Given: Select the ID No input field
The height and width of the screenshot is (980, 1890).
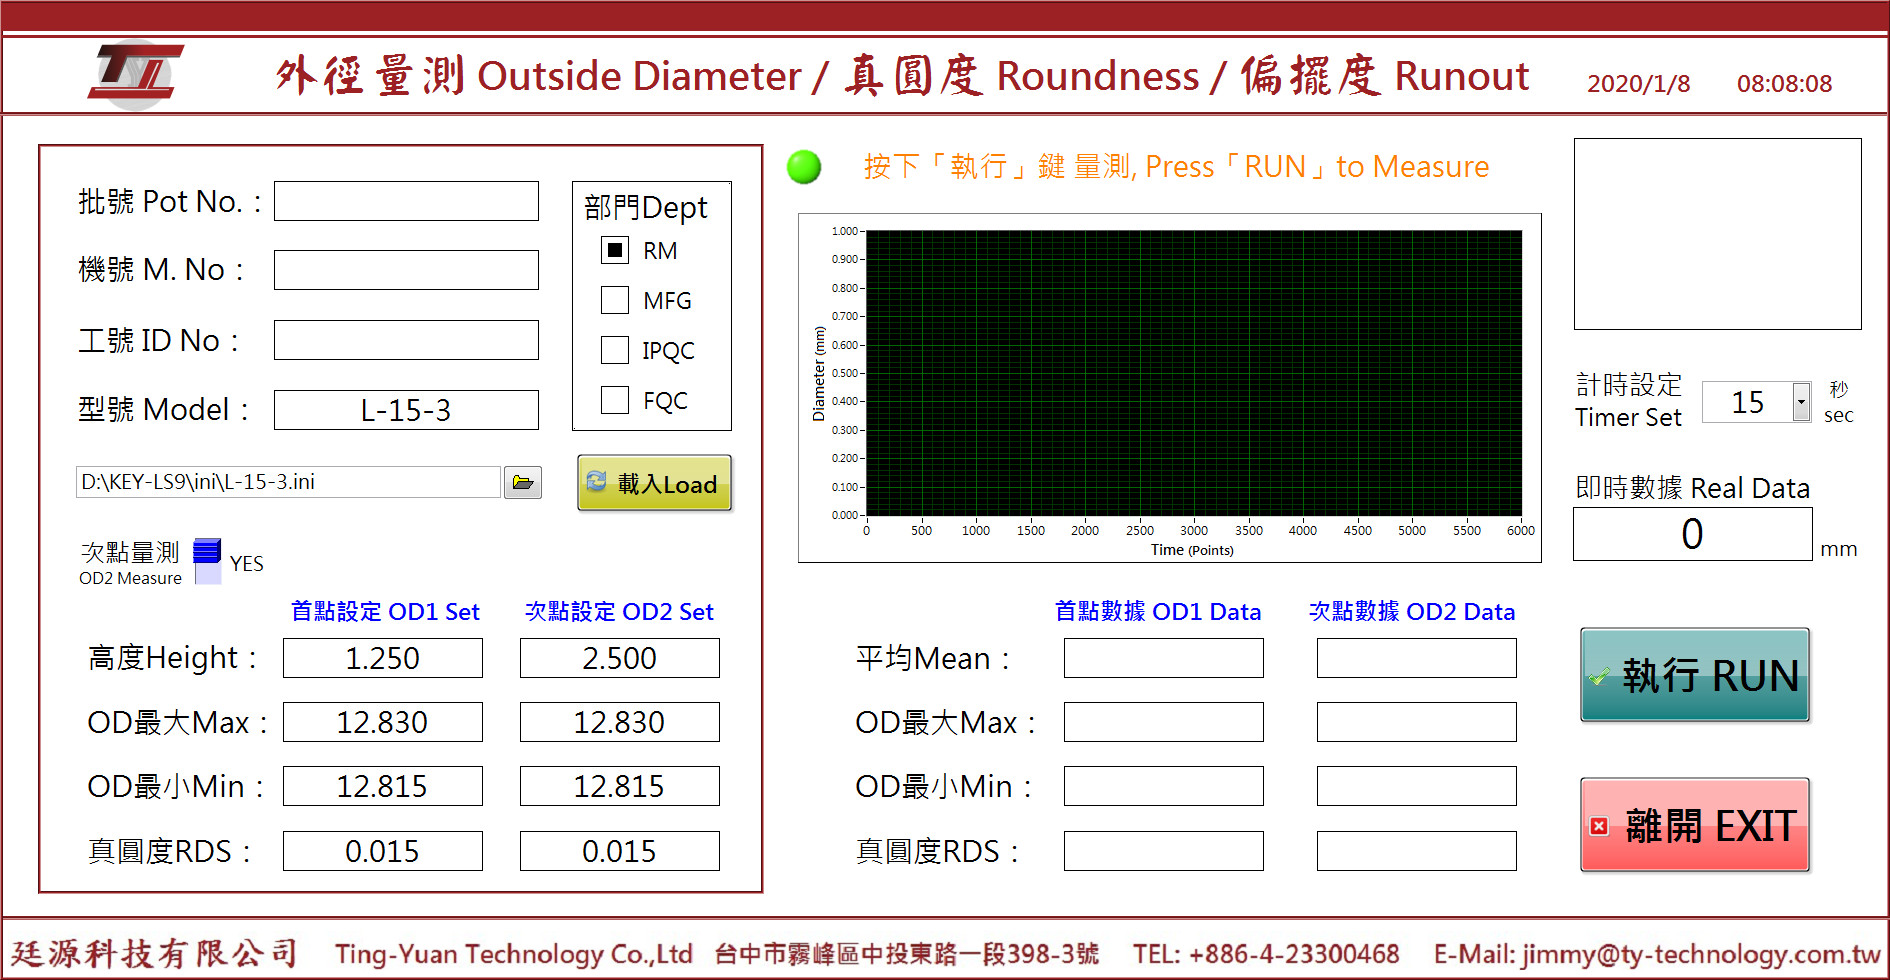Looking at the screenshot, I should pyautogui.click(x=406, y=340).
